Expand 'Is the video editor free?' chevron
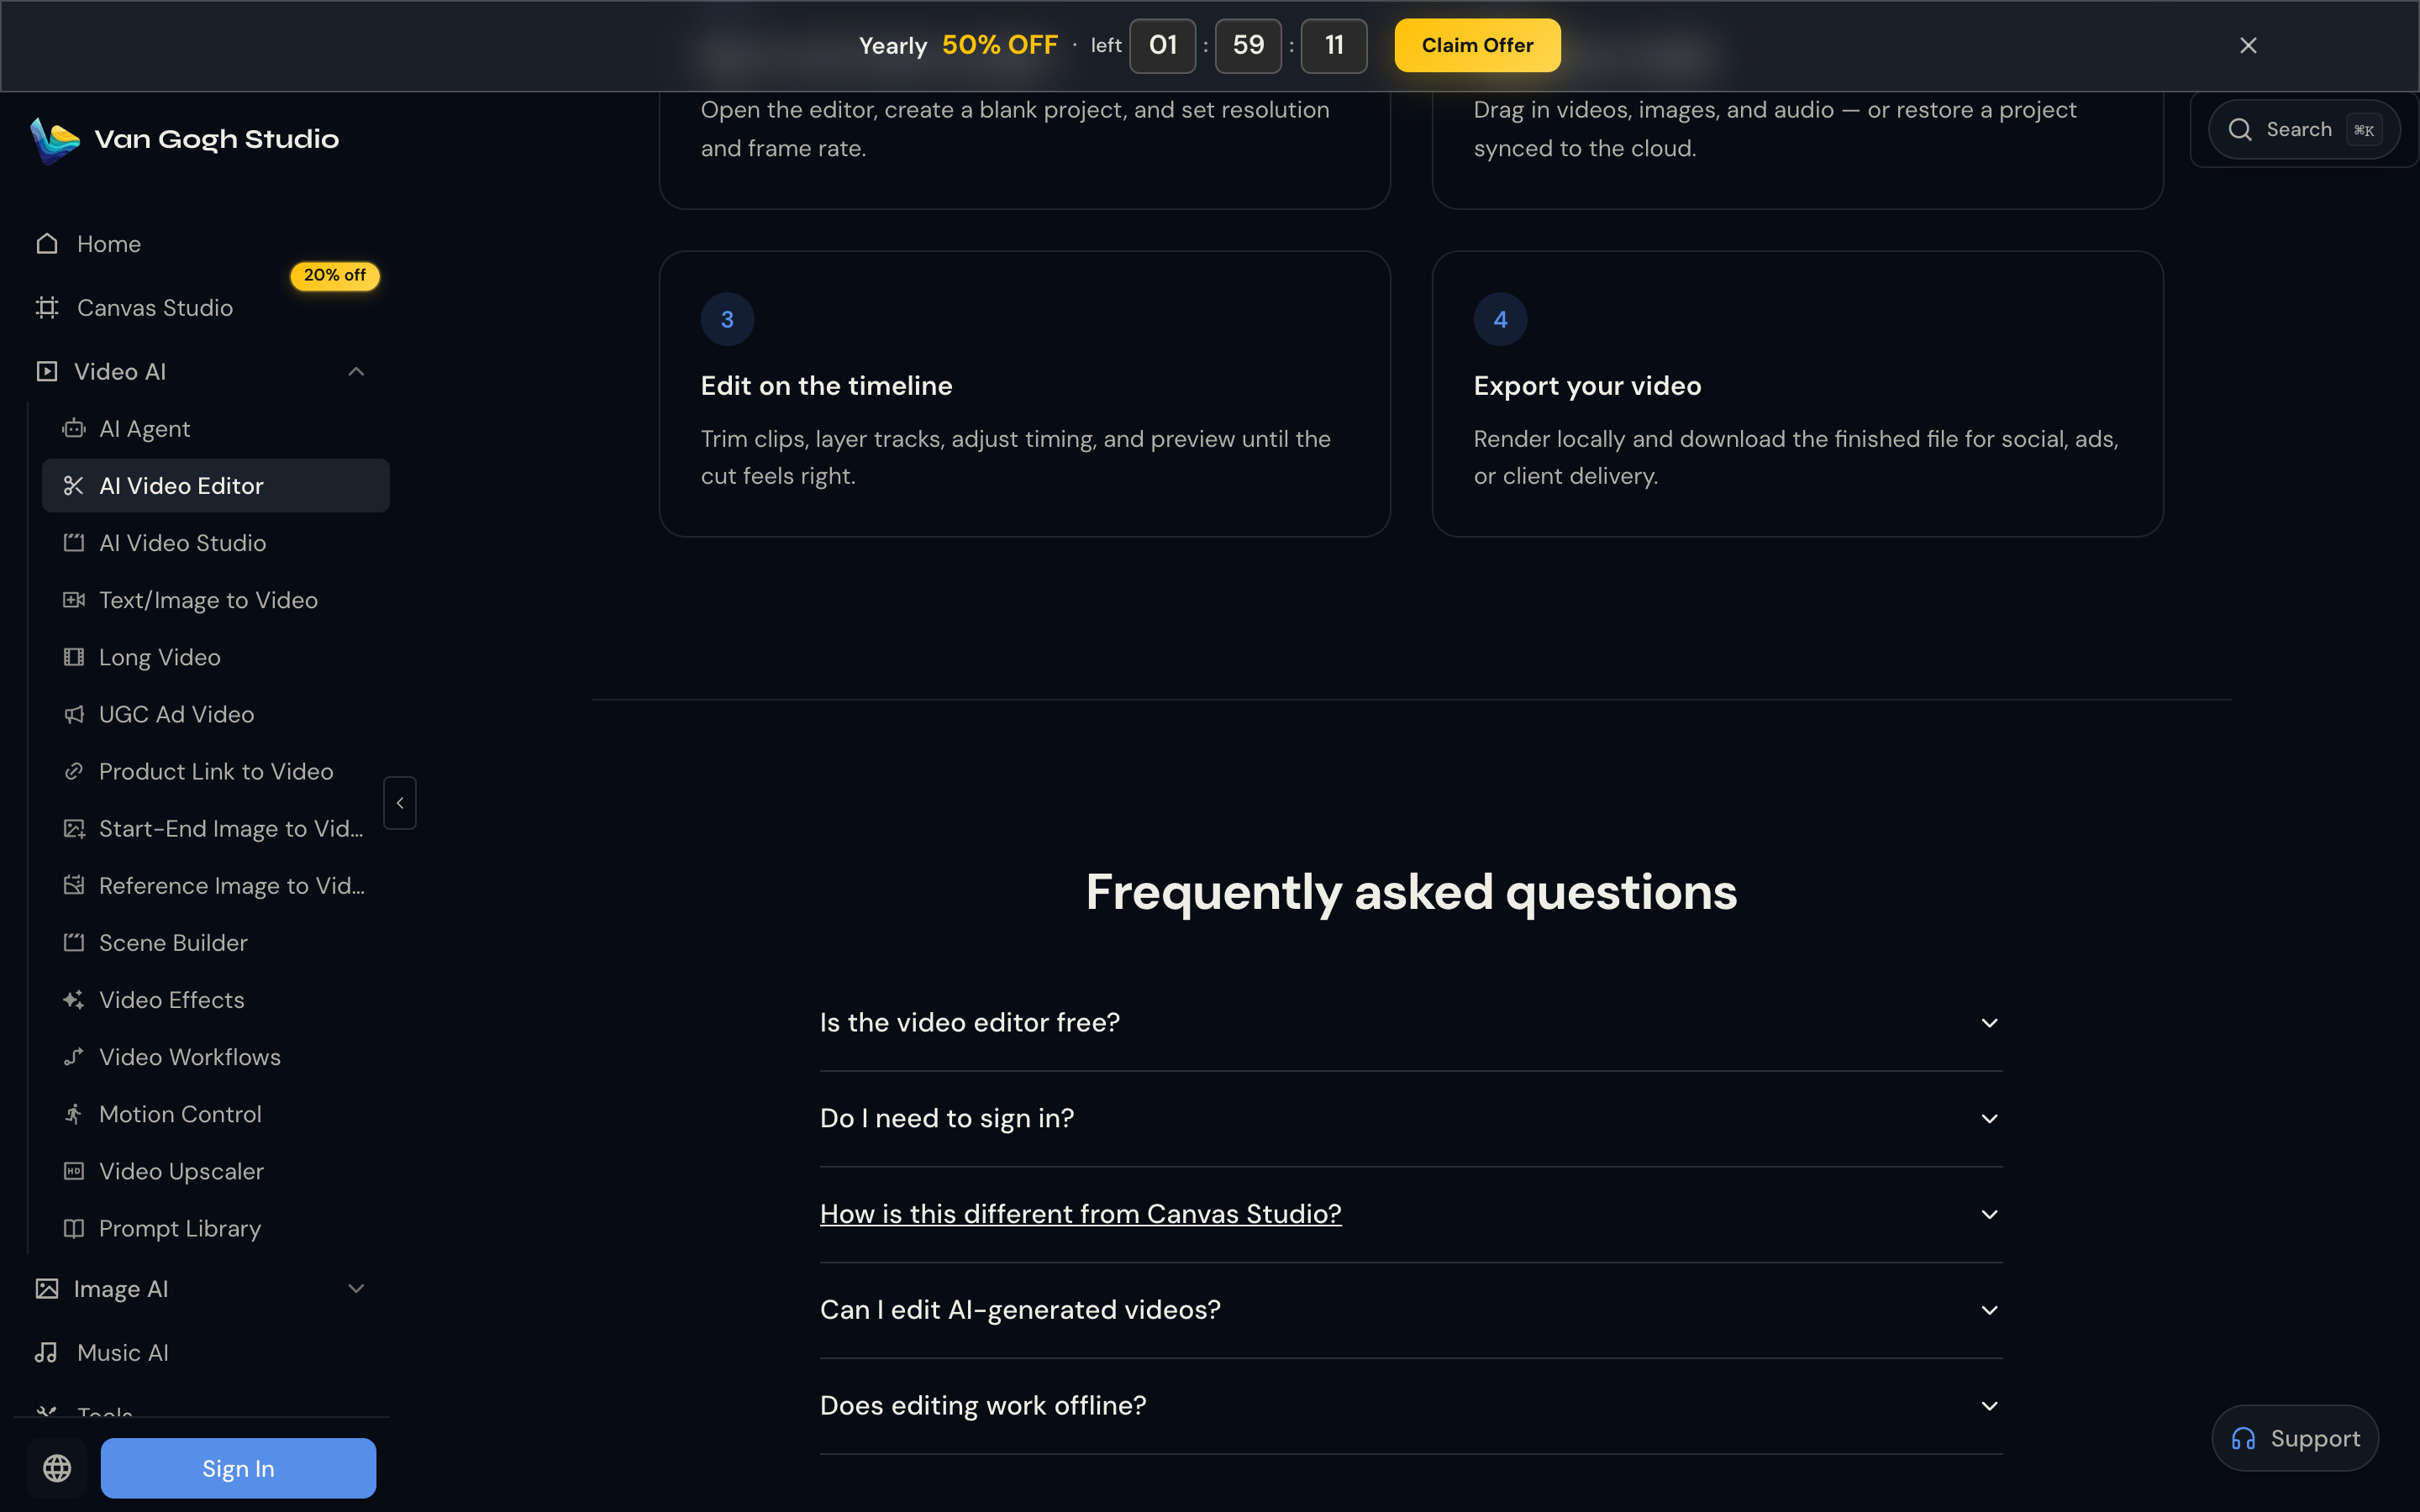This screenshot has width=2420, height=1512. pyautogui.click(x=1989, y=1023)
